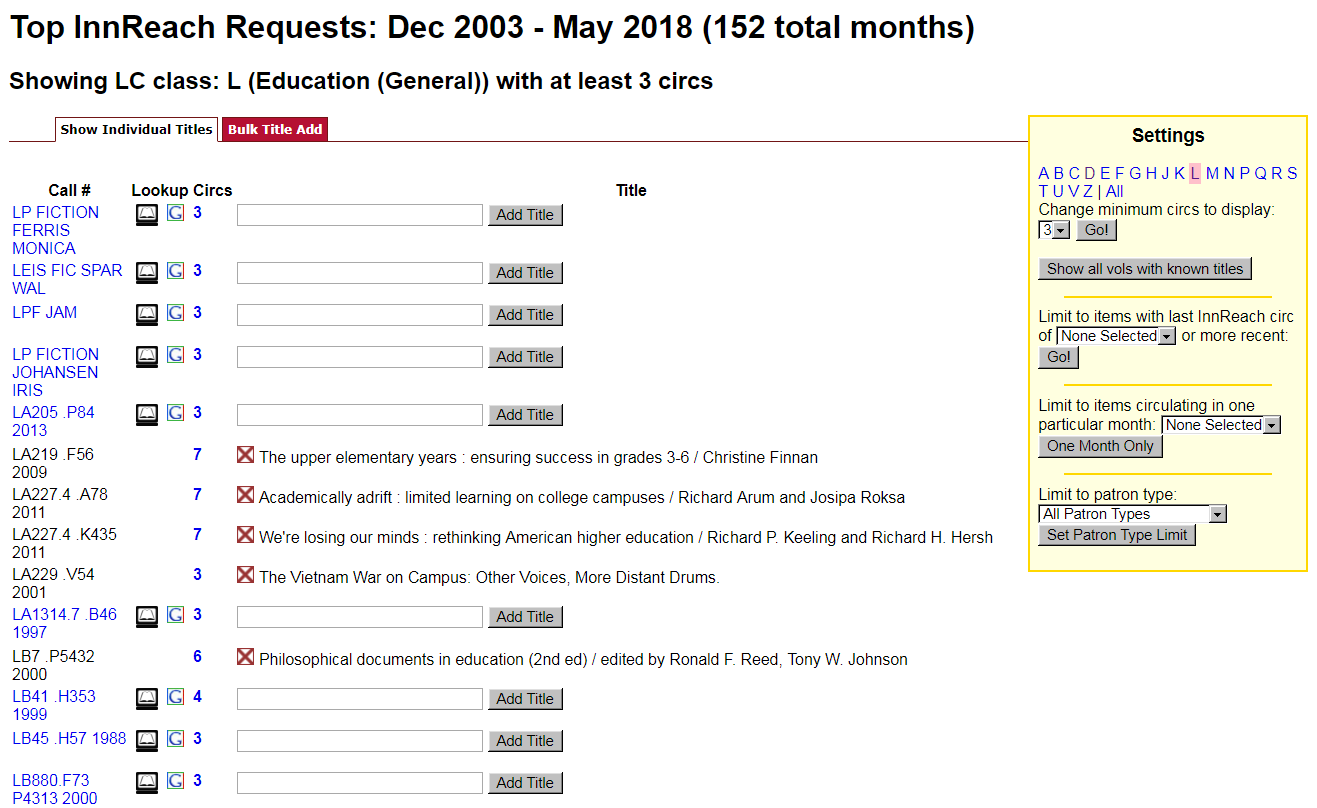Open minimum circs dropdown
This screenshot has width=1317, height=808.
click(1054, 230)
